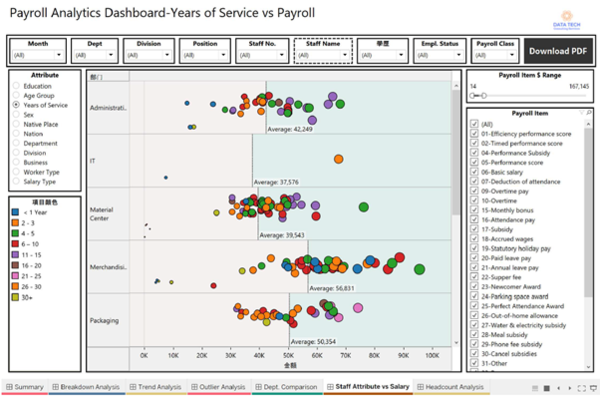Open the Headcount Analysis tab
This screenshot has height=398, width=600.
tap(451, 387)
